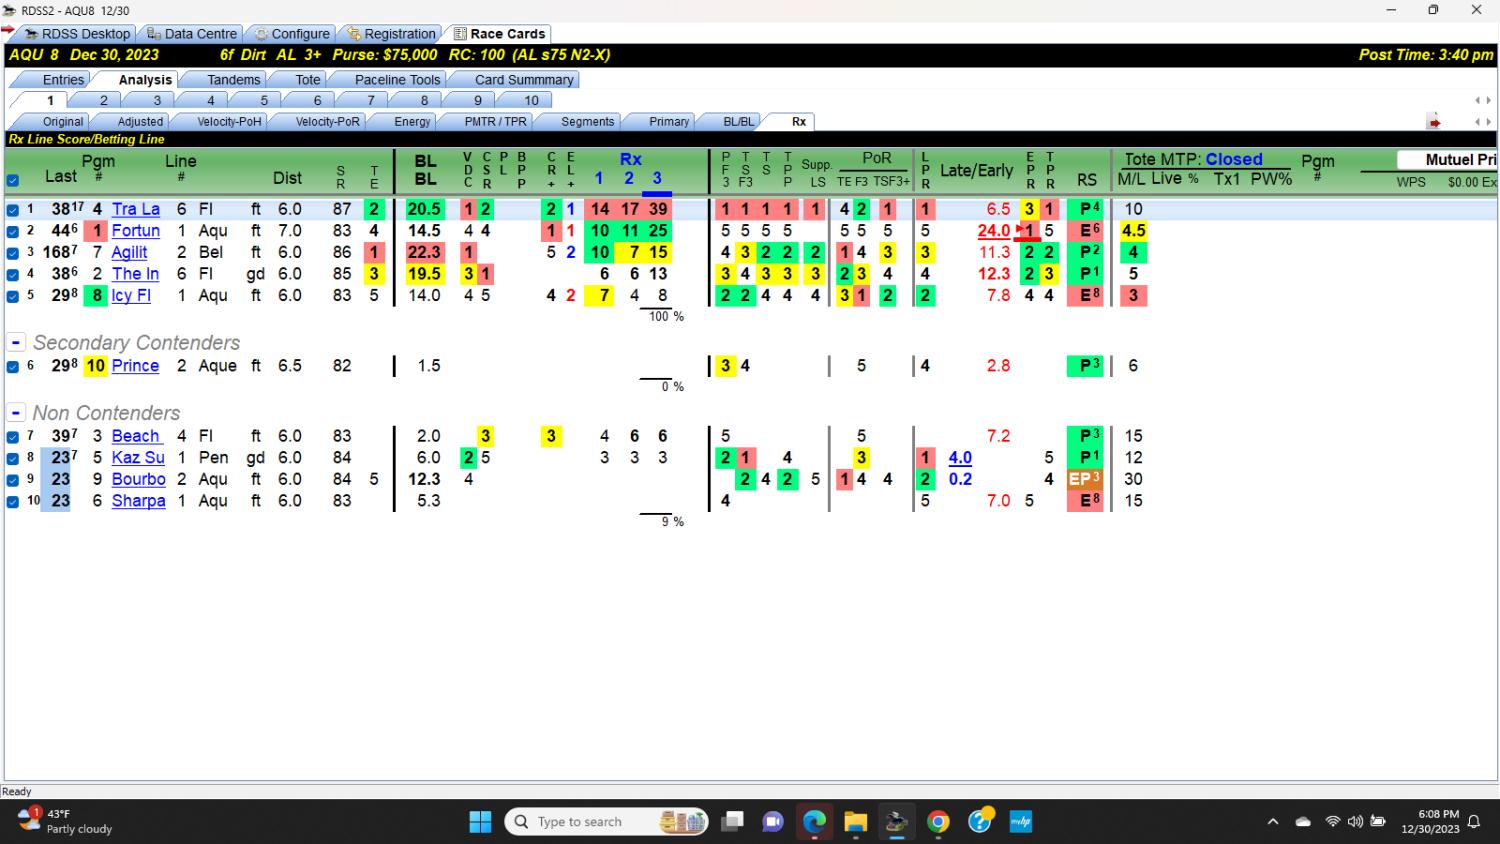Image resolution: width=1500 pixels, height=844 pixels.
Task: Open the myHP taskbar app
Action: 1020,822
